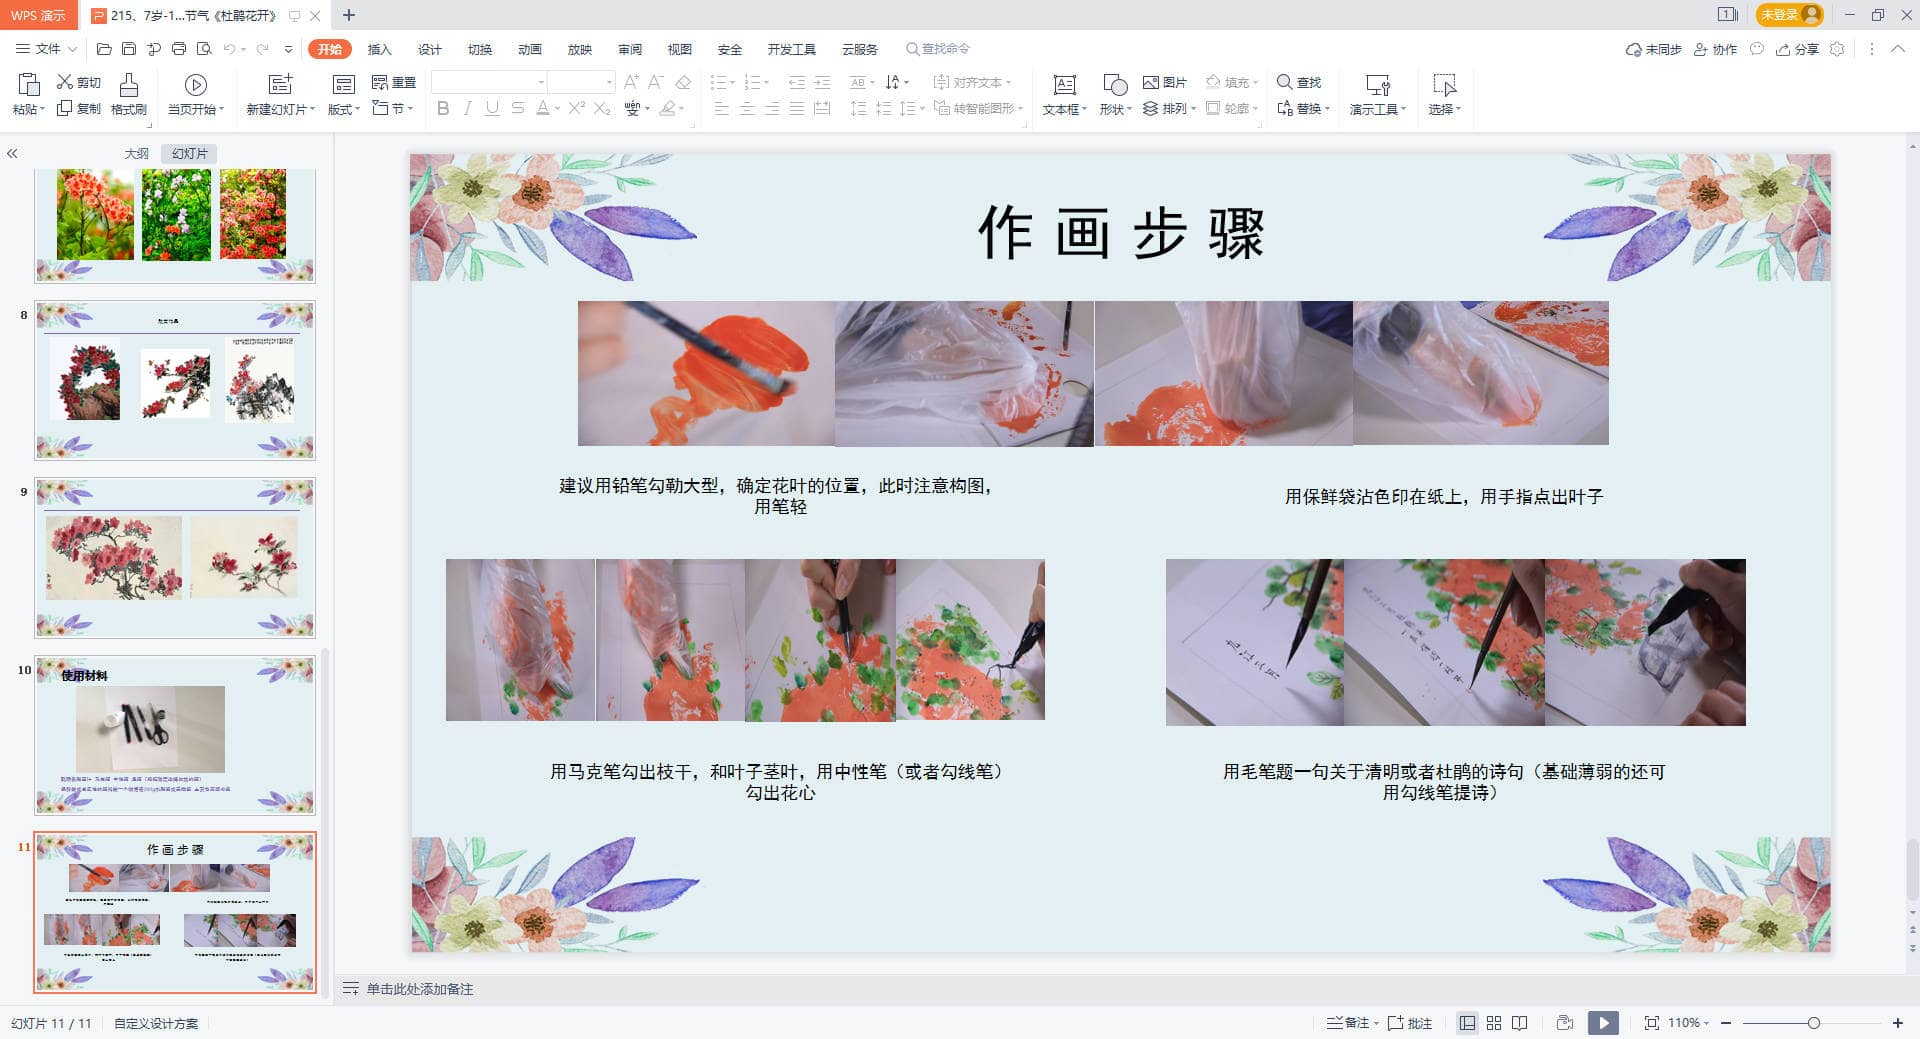This screenshot has height=1039, width=1920.
Task: Click the Redo arrow icon
Action: pos(262,49)
